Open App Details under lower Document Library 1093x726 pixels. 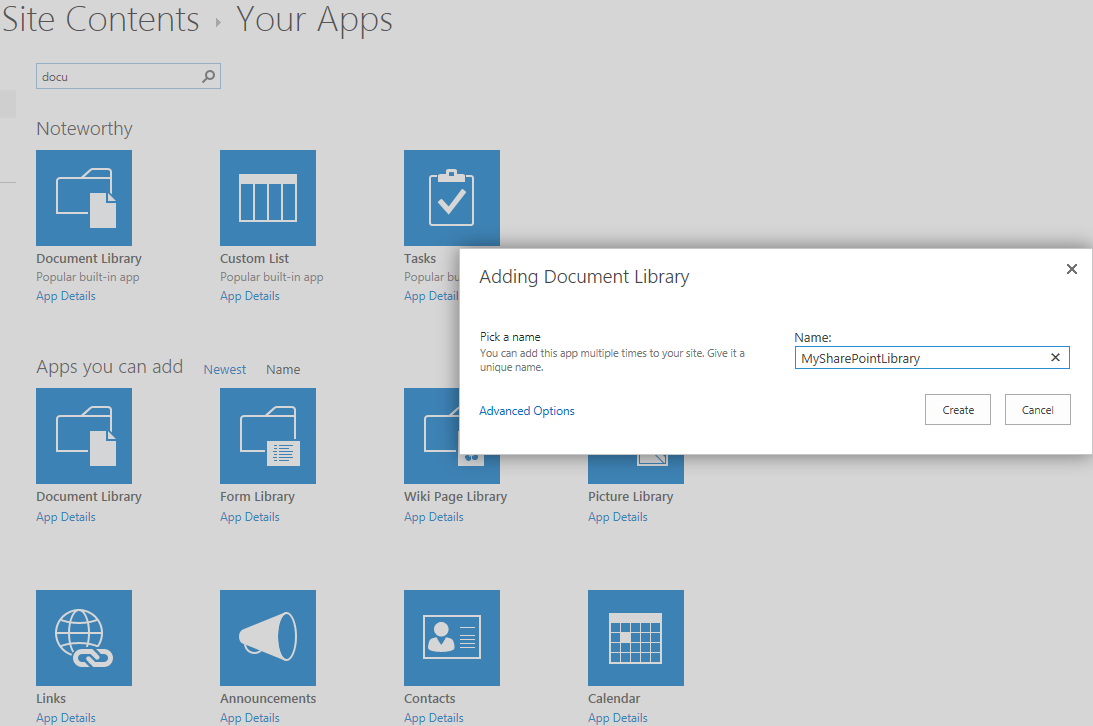(66, 517)
